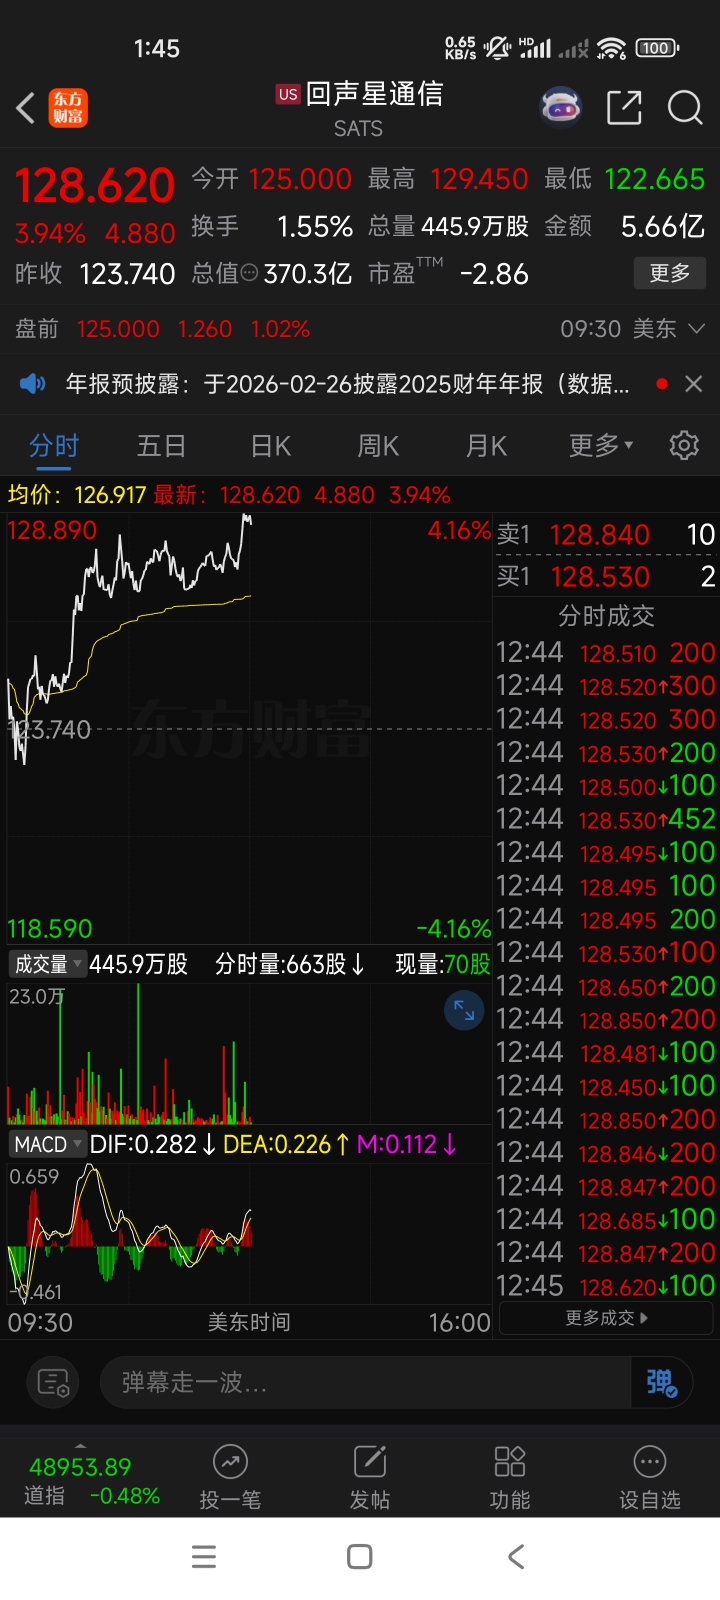Tap the 金额 5.66亿 value
Viewport: 720px width, 1600px height.
coord(663,227)
